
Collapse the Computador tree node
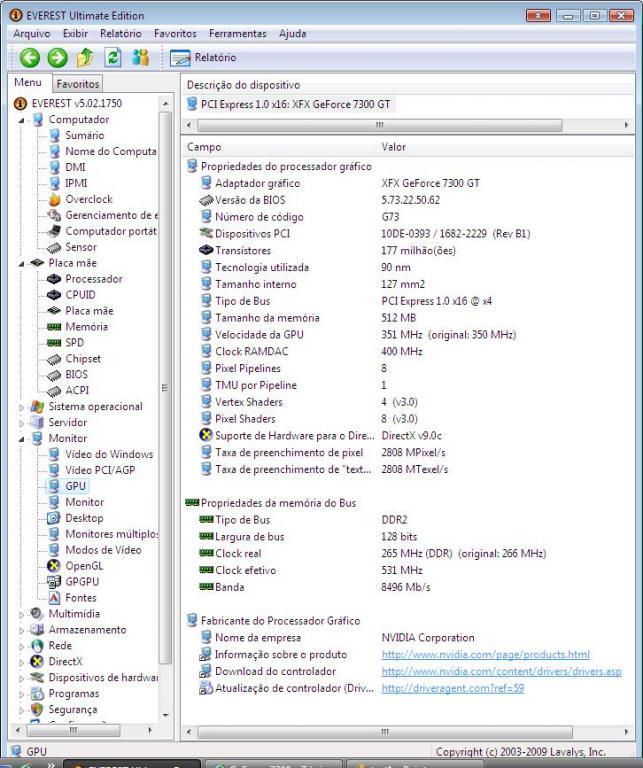point(21,120)
